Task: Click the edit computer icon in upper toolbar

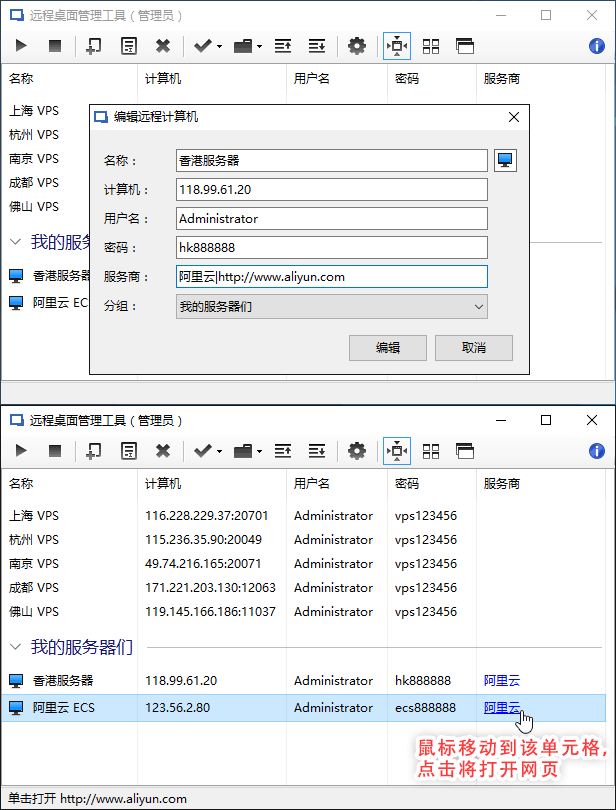Action: point(128,46)
